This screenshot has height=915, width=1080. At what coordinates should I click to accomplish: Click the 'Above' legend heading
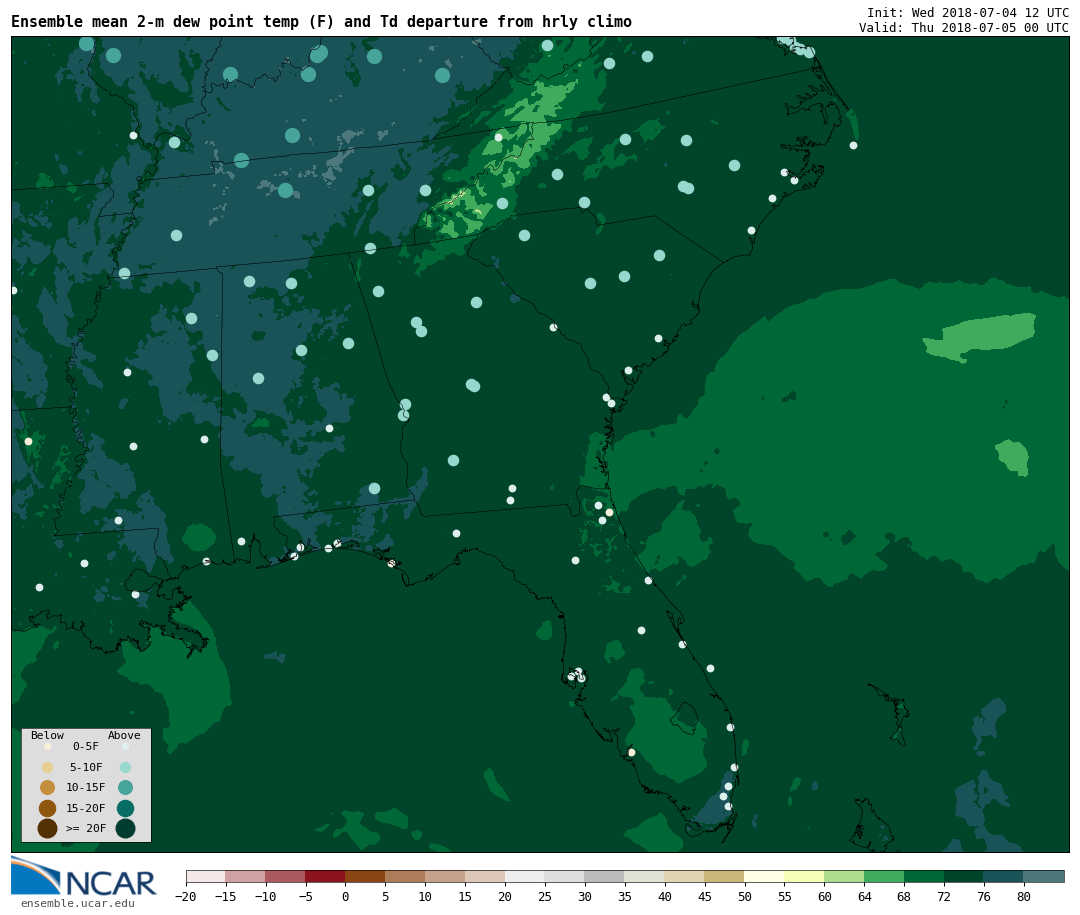(124, 735)
